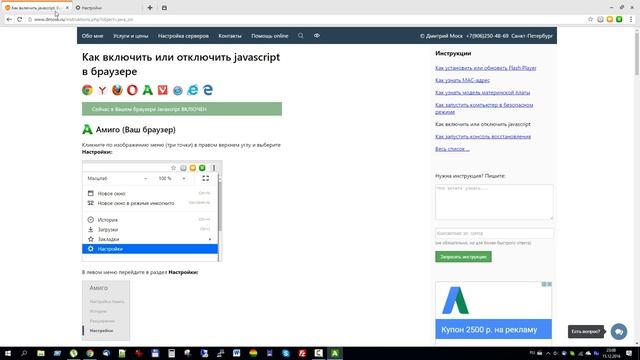Open a new tab with plus button

point(150,7)
